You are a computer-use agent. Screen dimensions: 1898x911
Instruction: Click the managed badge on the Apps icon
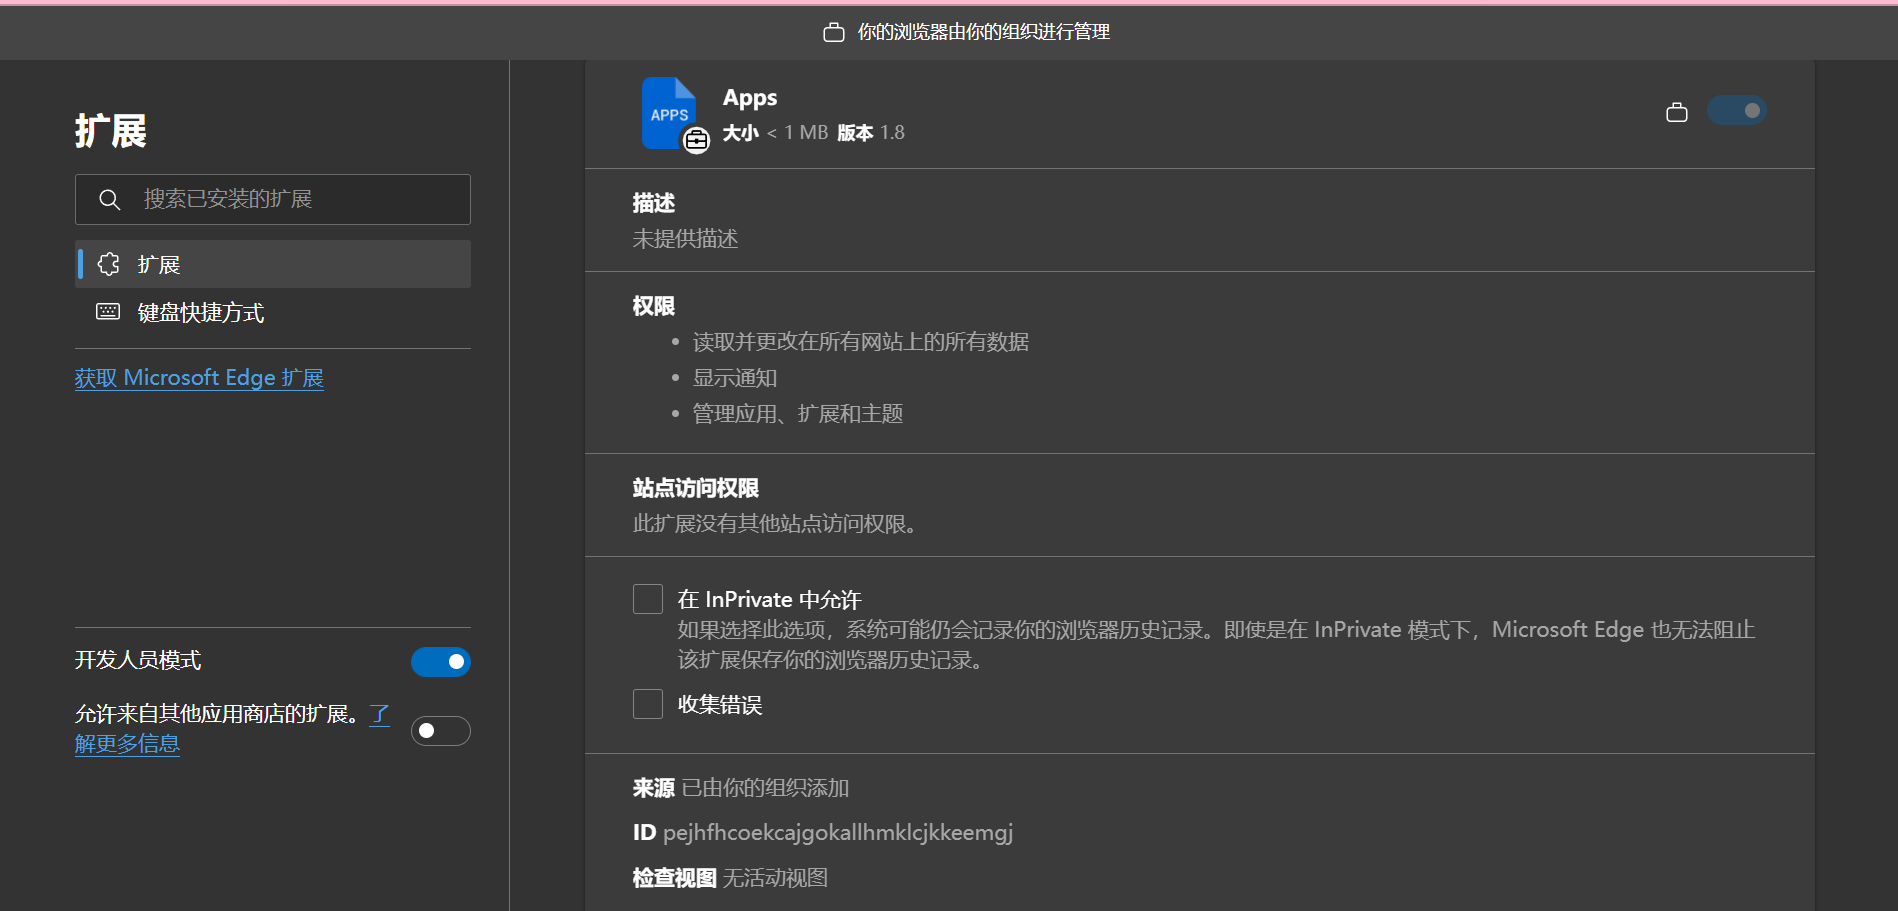(x=696, y=140)
